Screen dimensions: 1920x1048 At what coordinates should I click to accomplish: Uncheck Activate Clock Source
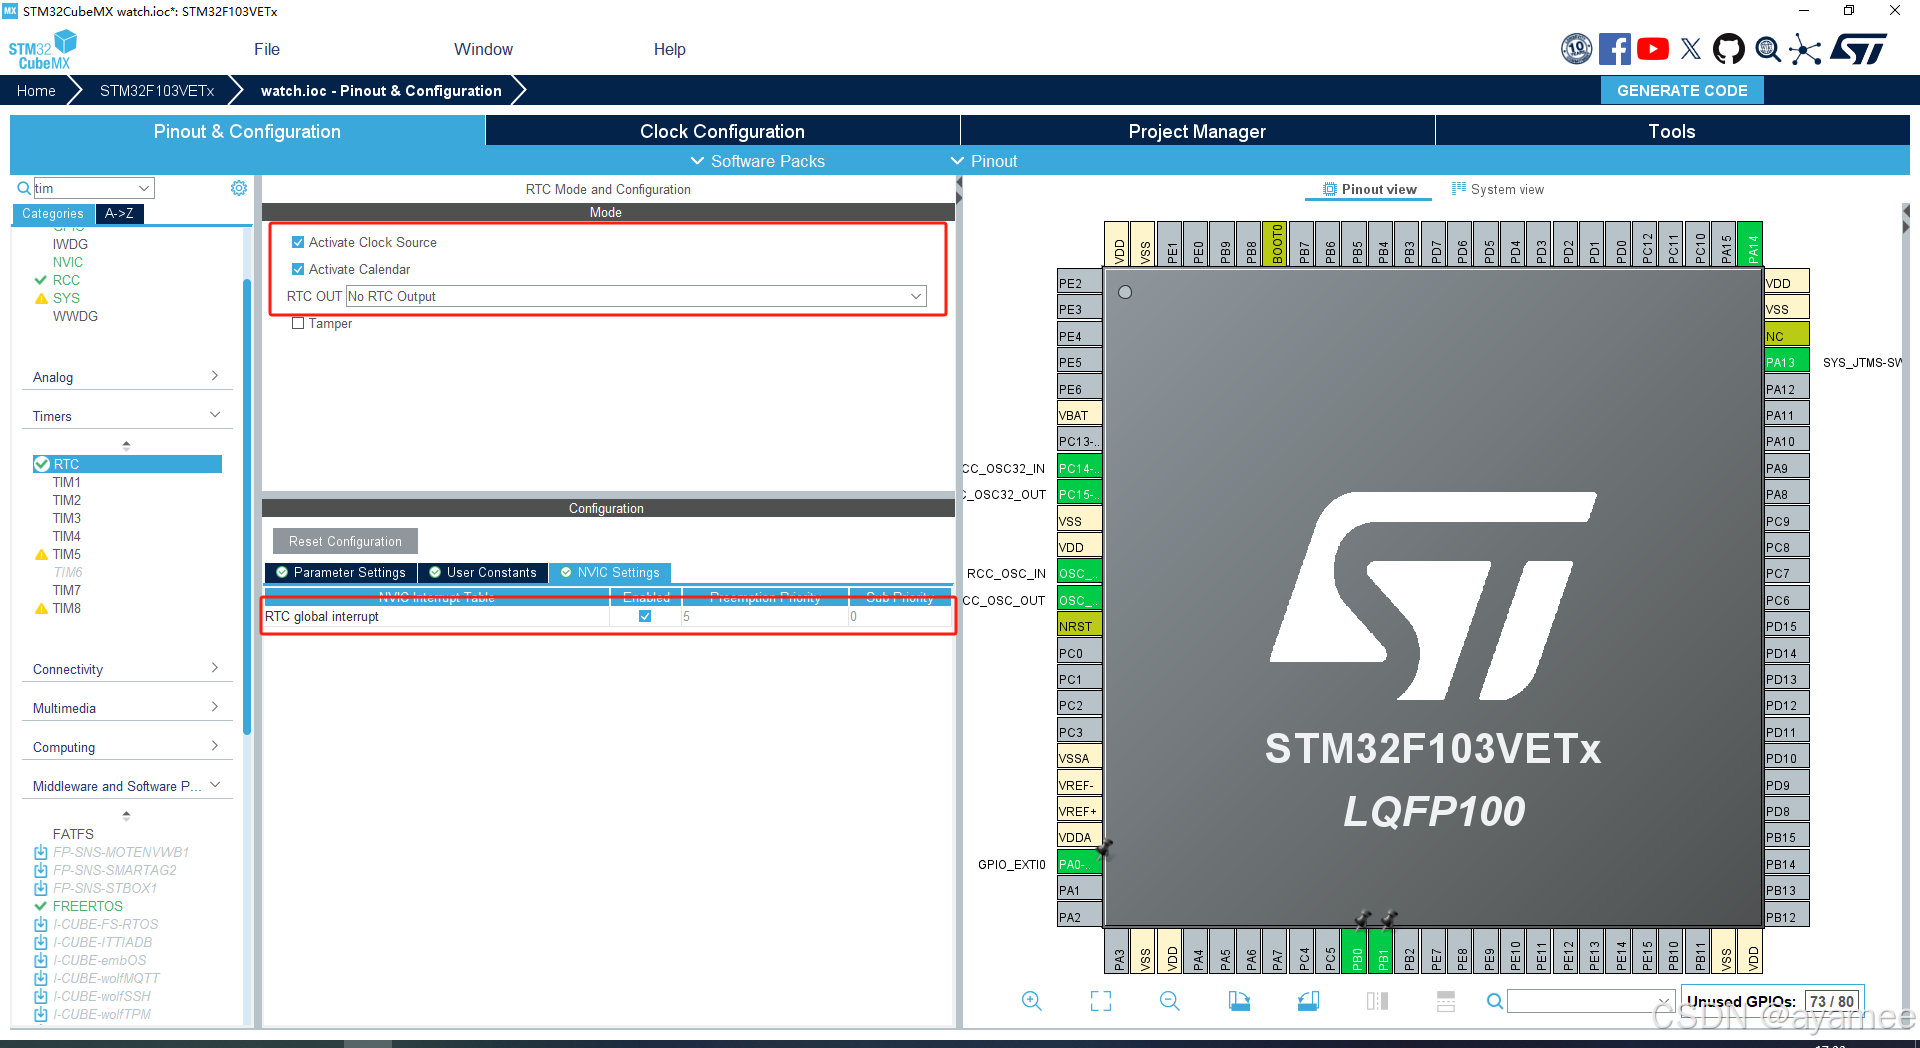(x=298, y=242)
